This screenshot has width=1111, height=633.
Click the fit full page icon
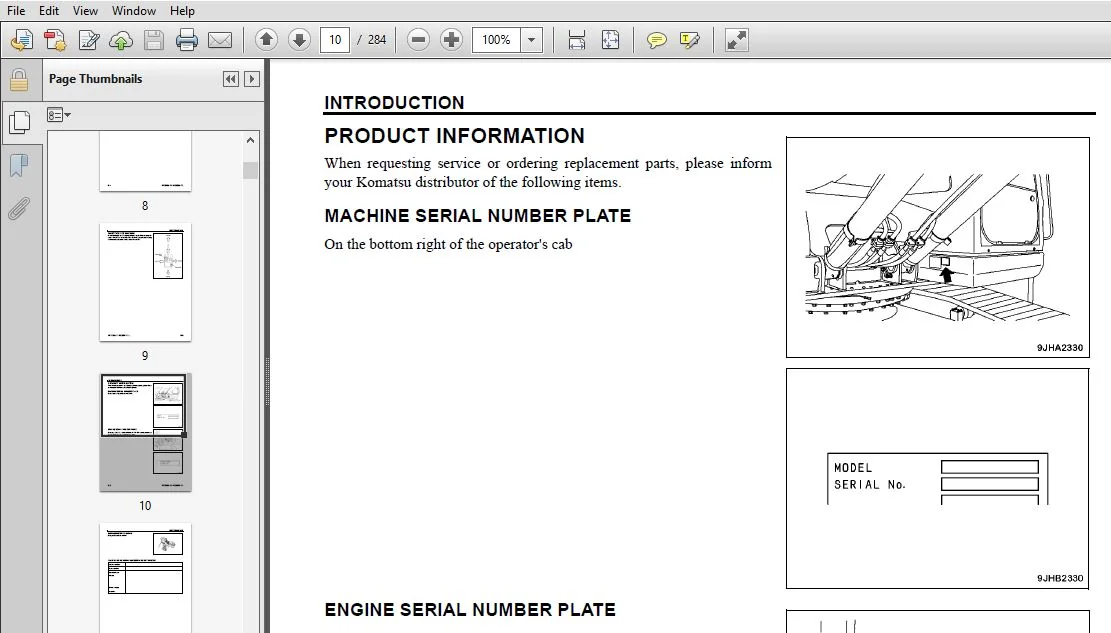click(x=610, y=40)
